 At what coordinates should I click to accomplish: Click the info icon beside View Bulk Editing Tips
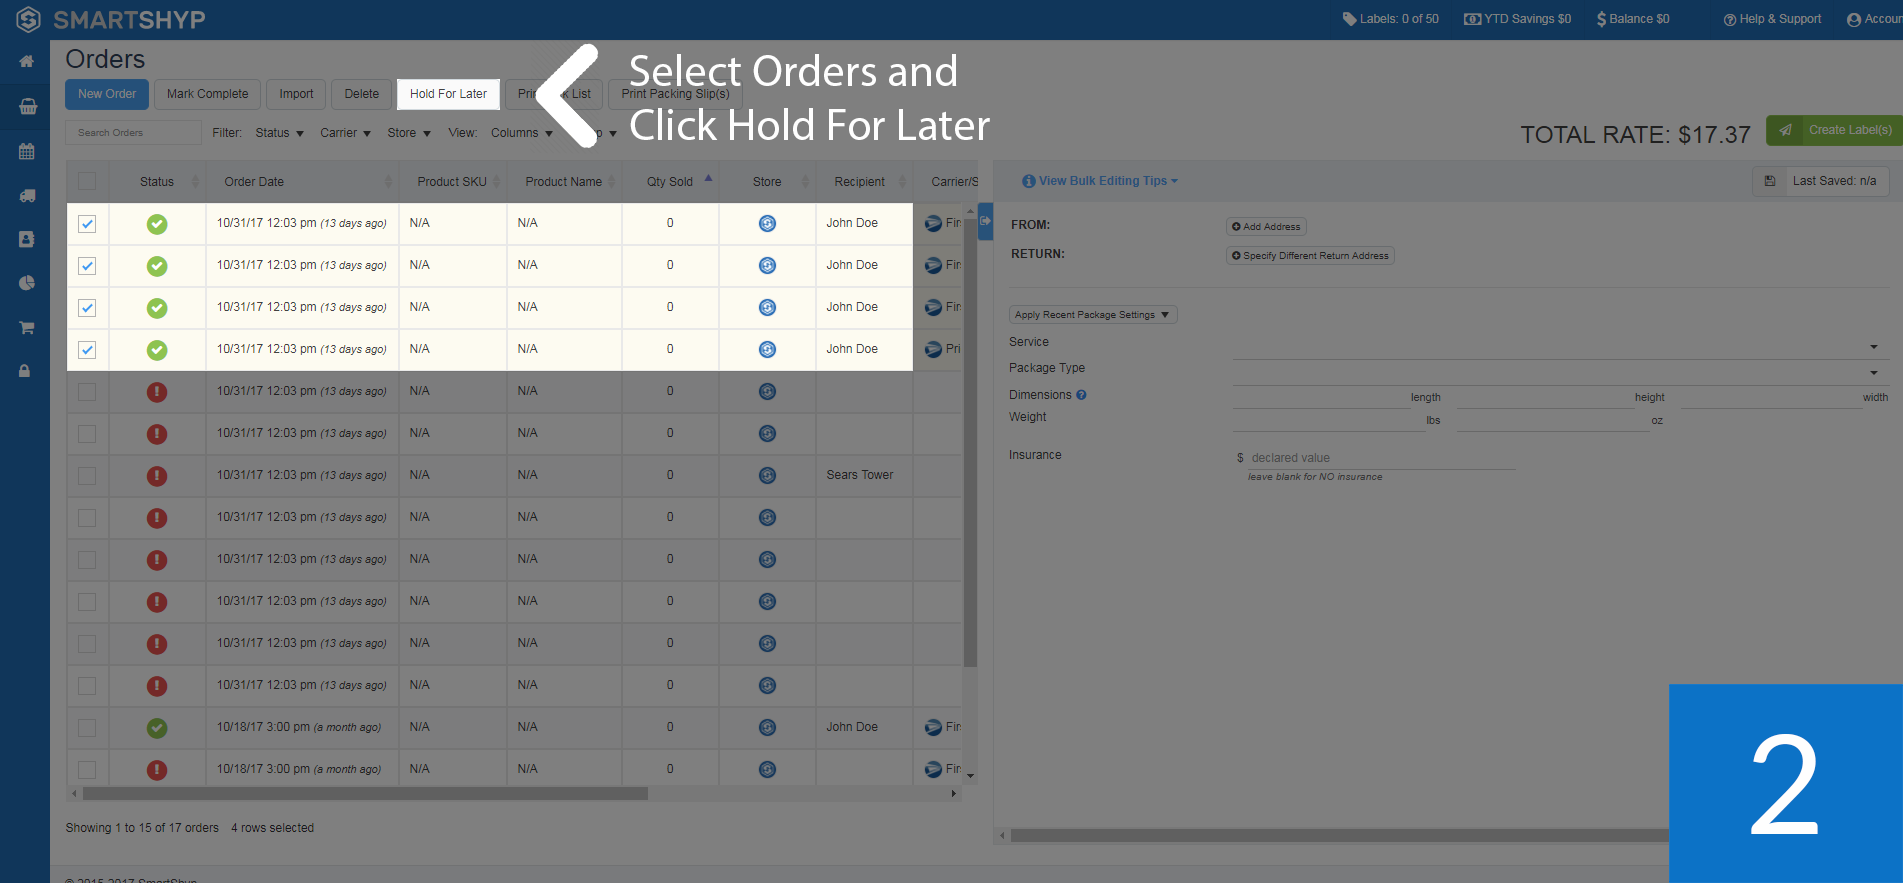(x=1029, y=181)
